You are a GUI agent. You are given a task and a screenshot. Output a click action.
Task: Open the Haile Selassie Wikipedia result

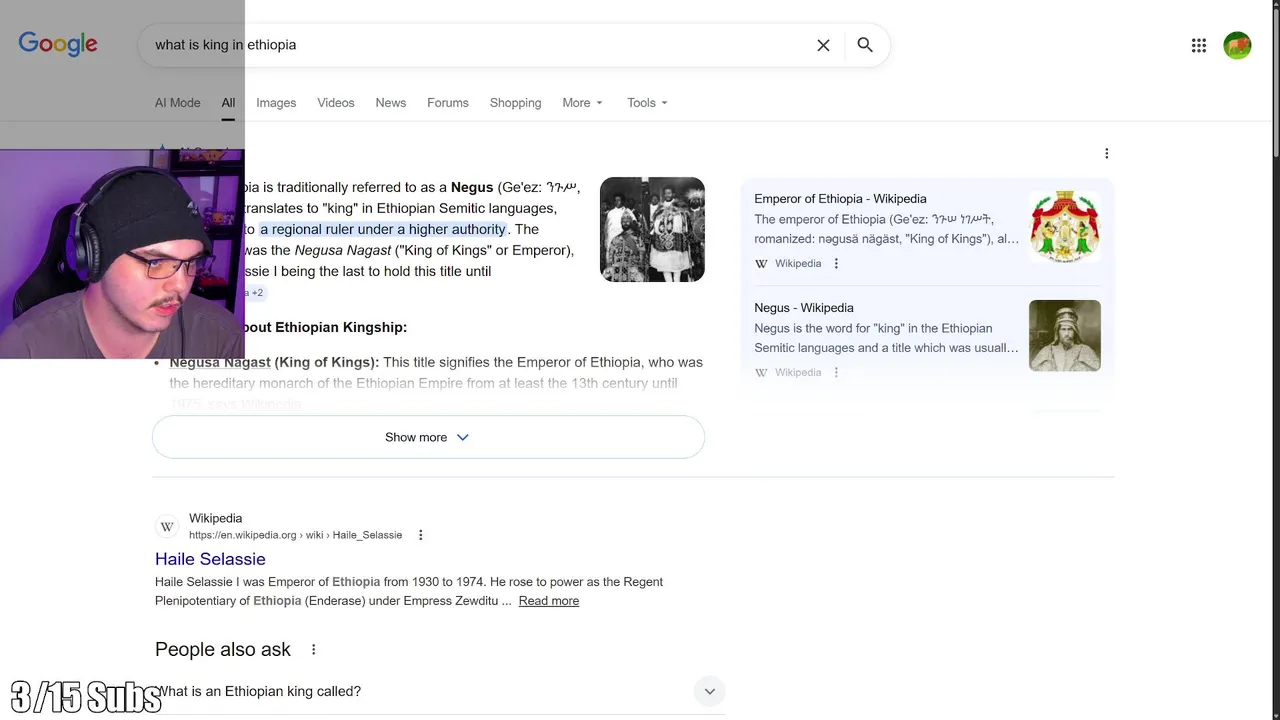coord(210,559)
